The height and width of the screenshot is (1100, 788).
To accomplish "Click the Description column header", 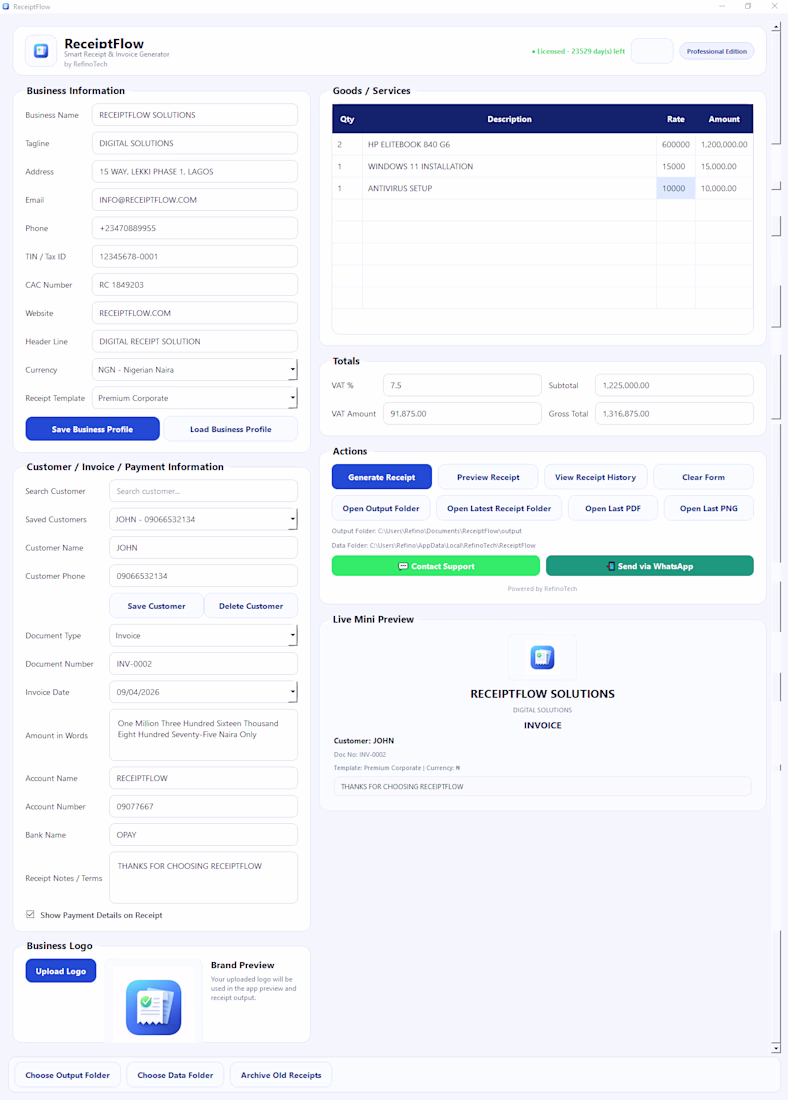I will click(x=509, y=119).
